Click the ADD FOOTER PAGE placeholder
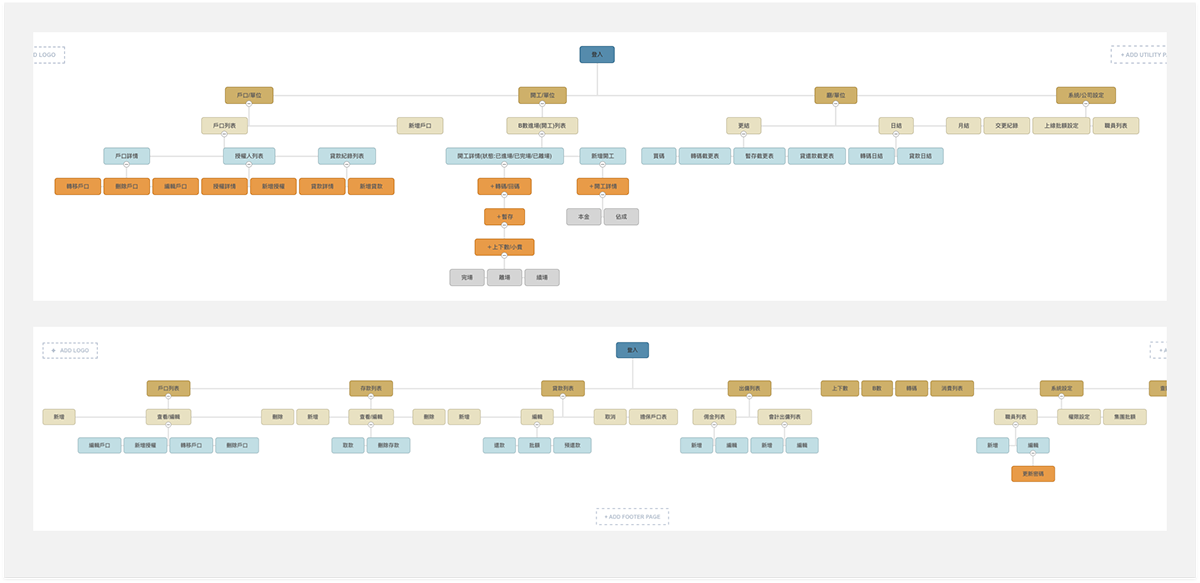Screen dimensions: 1200x583 (x=632, y=516)
